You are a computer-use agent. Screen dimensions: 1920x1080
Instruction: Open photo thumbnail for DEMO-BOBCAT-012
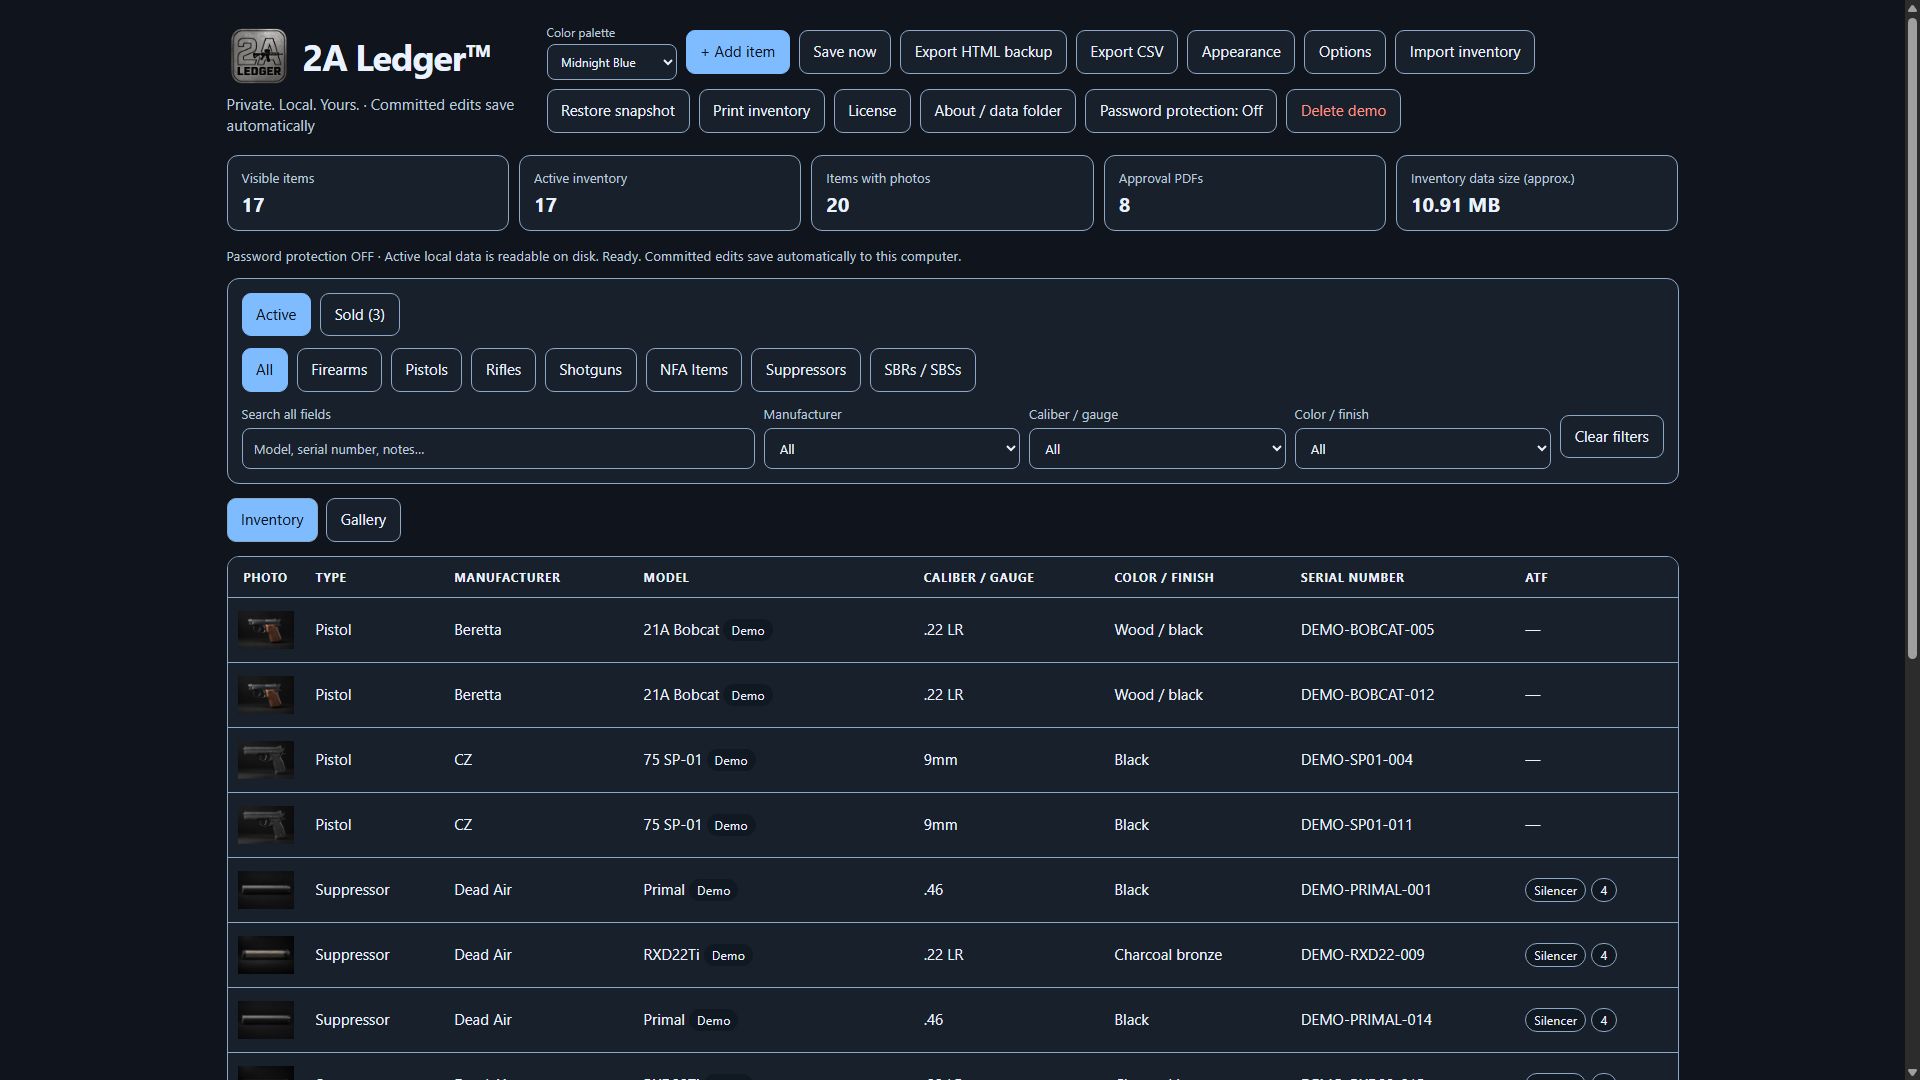(x=266, y=695)
